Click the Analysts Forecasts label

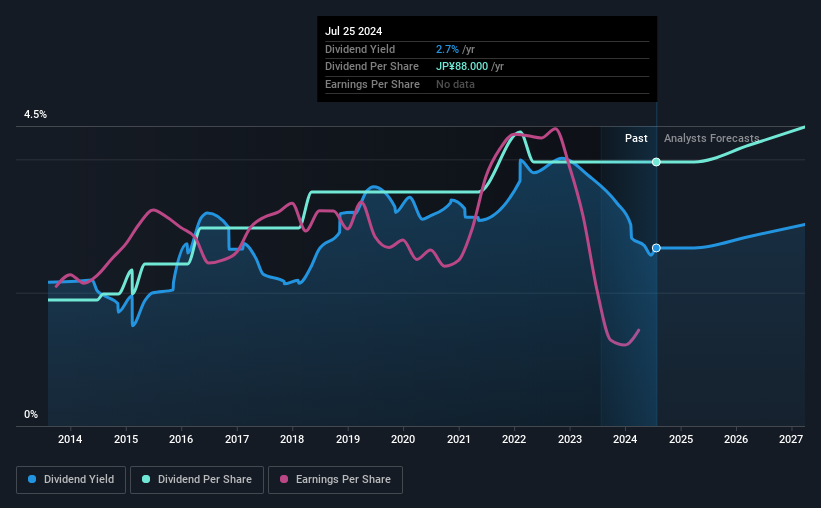pos(712,138)
